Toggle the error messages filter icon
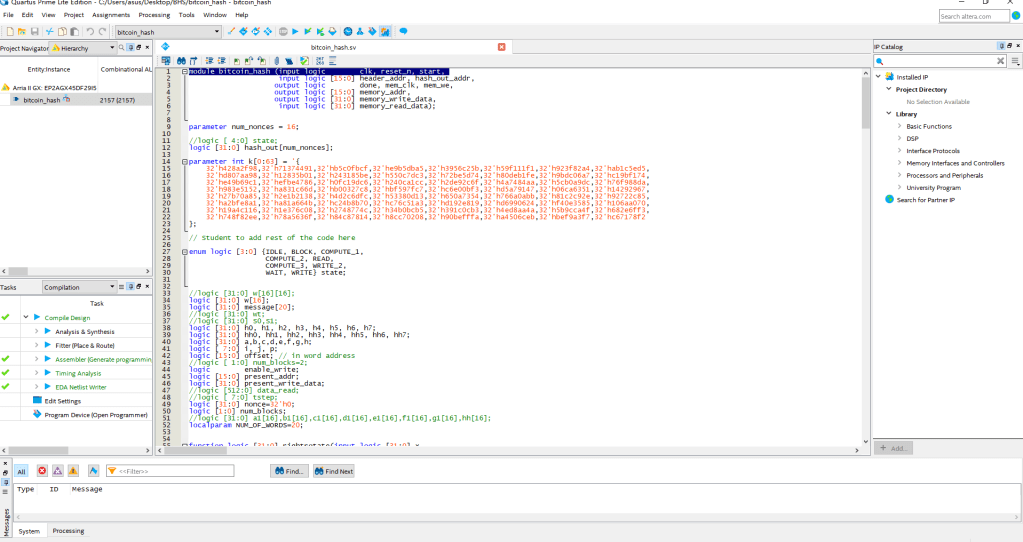Image resolution: width=1023 pixels, height=542 pixels. pos(42,471)
